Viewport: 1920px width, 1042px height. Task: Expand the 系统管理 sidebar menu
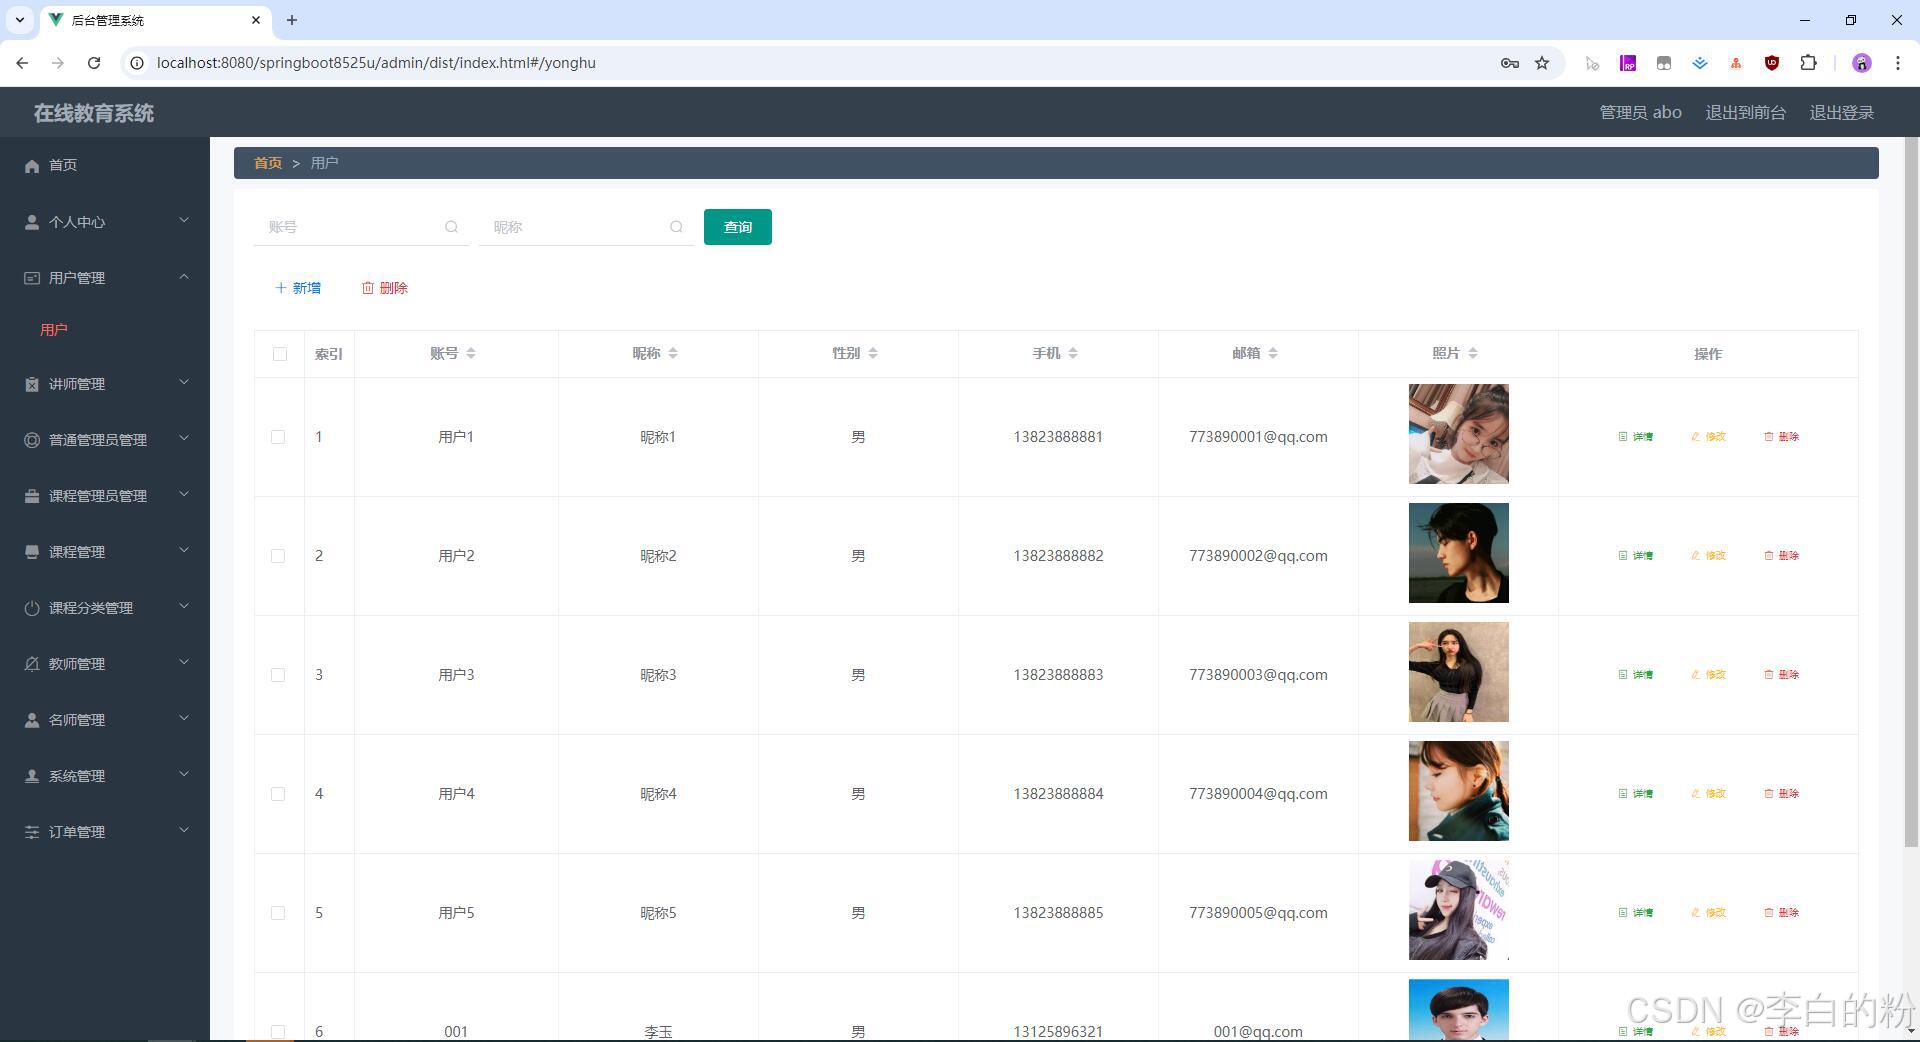pyautogui.click(x=105, y=776)
